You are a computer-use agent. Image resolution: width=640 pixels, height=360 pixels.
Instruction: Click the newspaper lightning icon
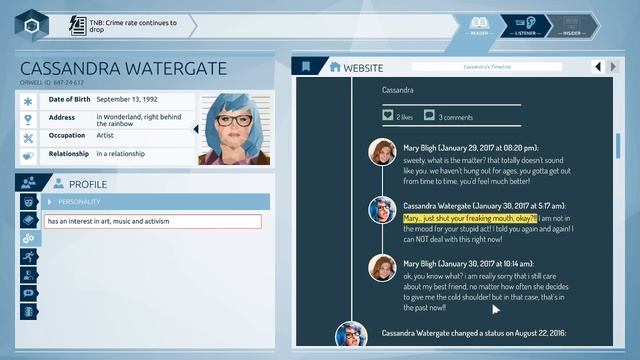pyautogui.click(x=78, y=26)
